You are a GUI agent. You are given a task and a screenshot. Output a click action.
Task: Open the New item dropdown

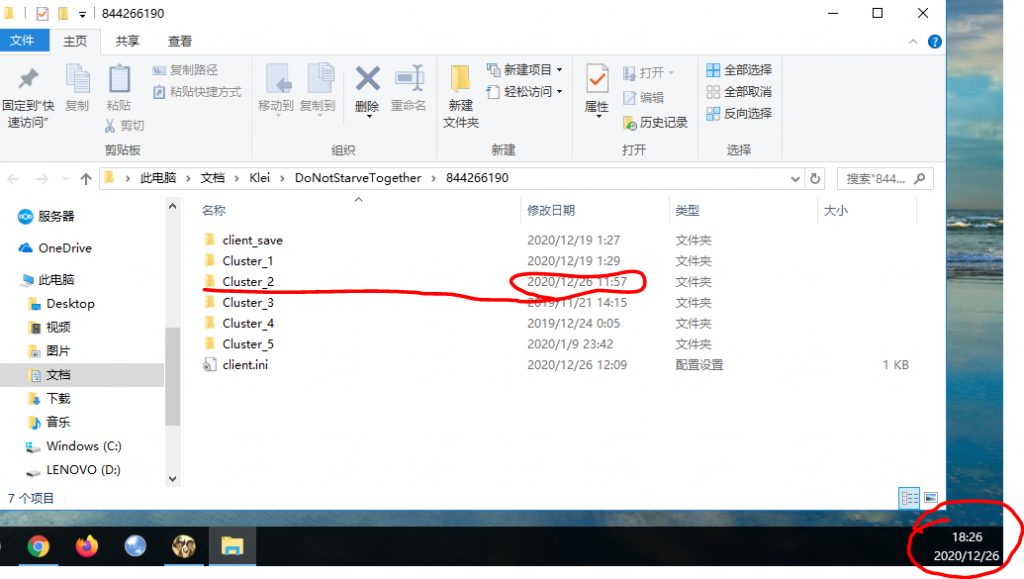click(525, 70)
